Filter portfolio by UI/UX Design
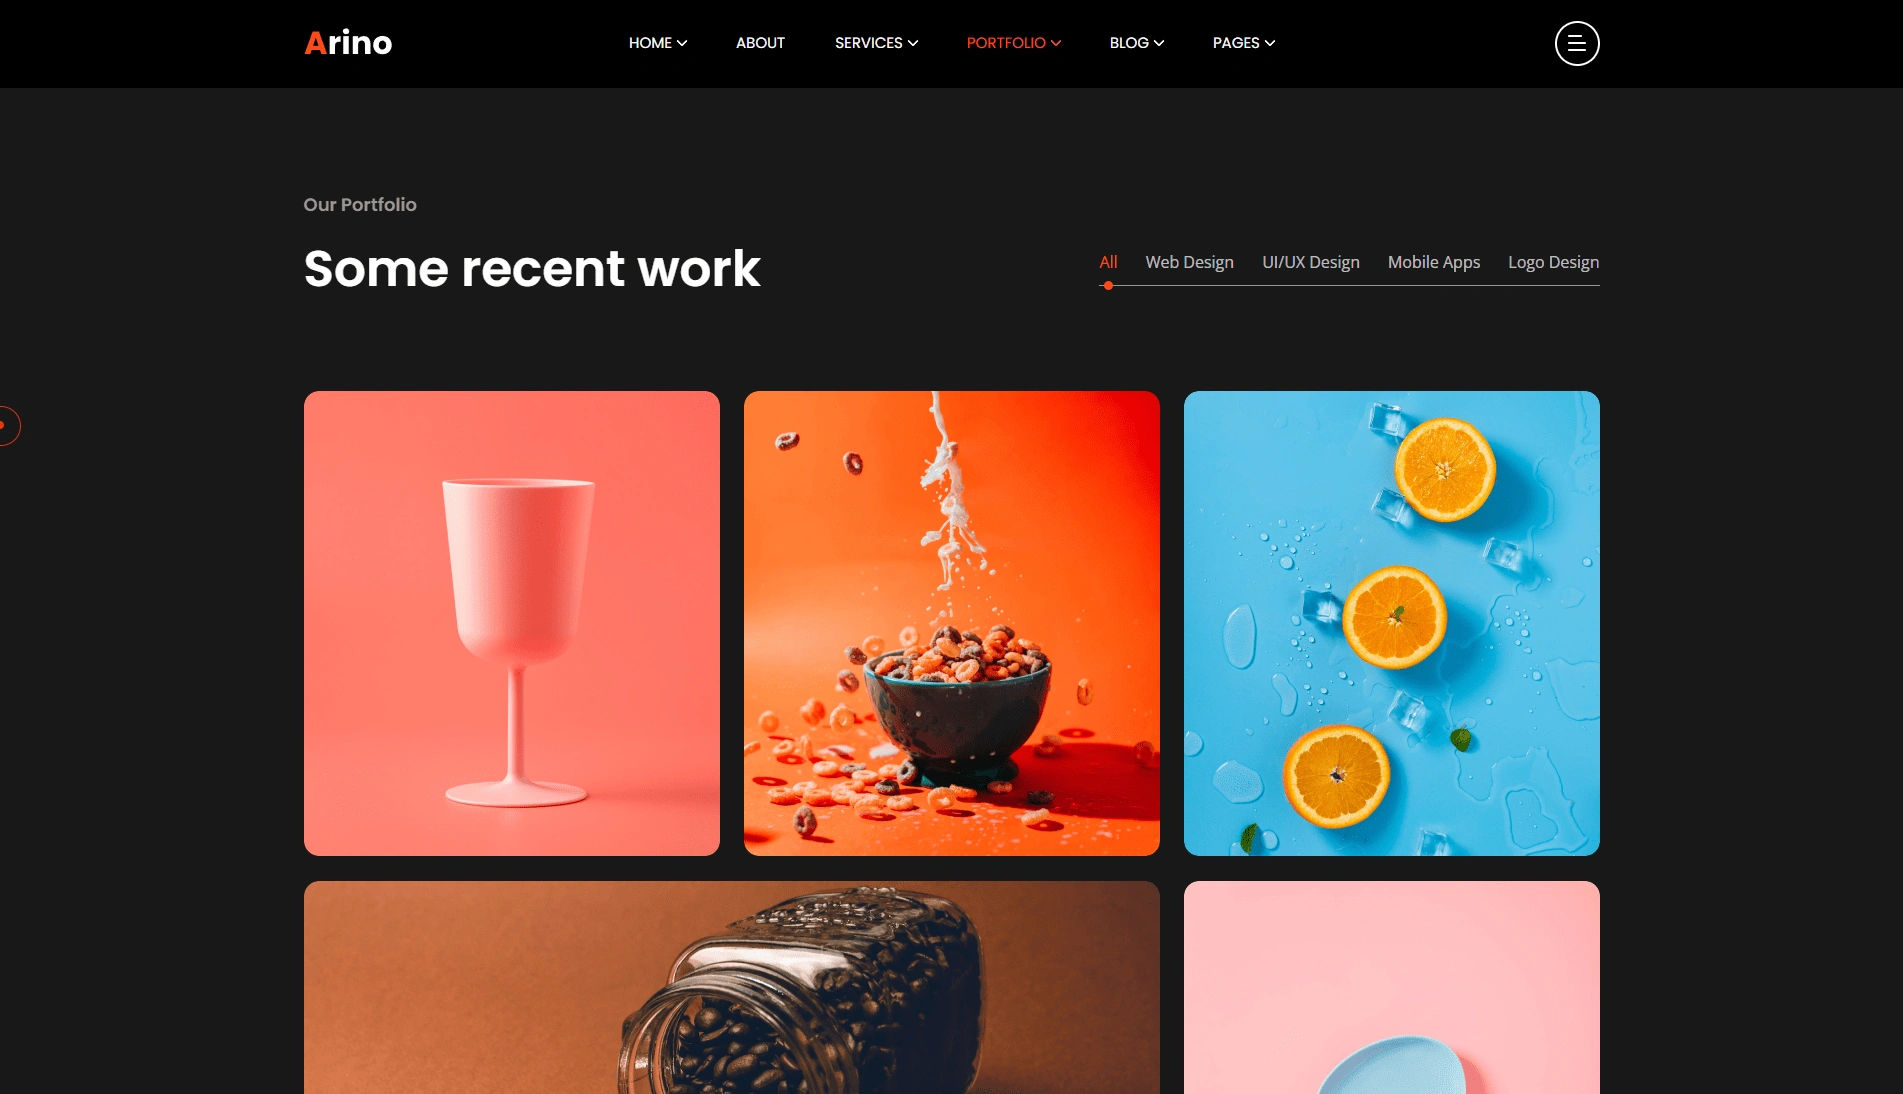 [x=1310, y=262]
